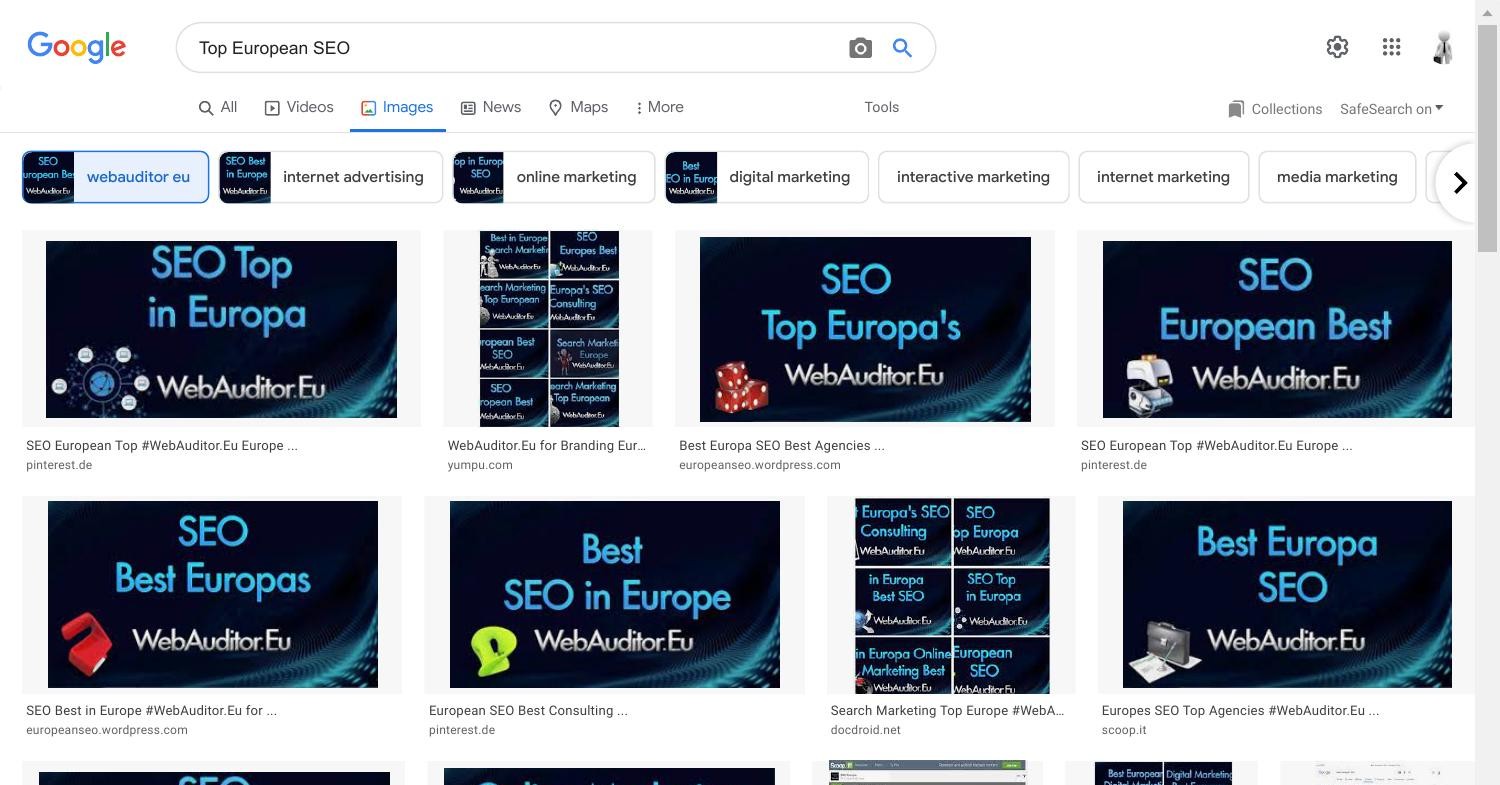Click the Google logo to return home
This screenshot has width=1500, height=785.
[76, 47]
